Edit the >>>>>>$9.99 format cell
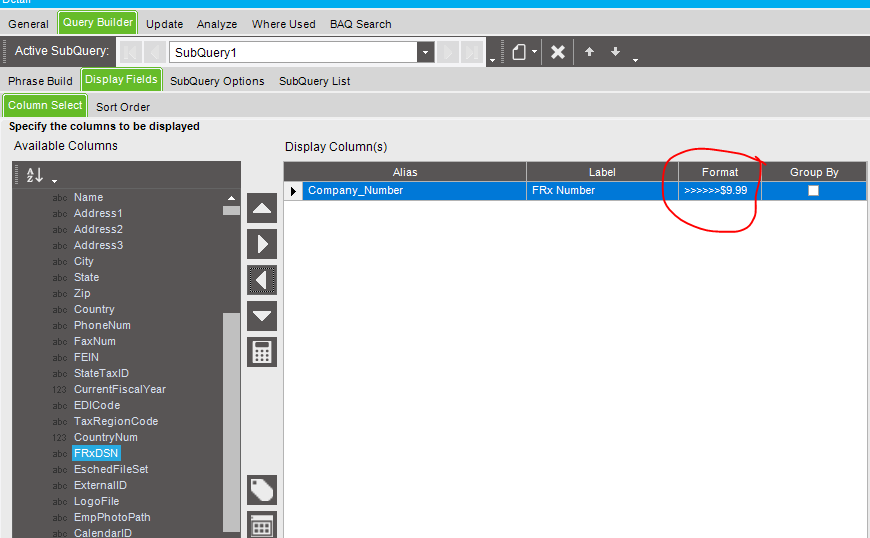Image resolution: width=870 pixels, height=538 pixels. (720, 190)
